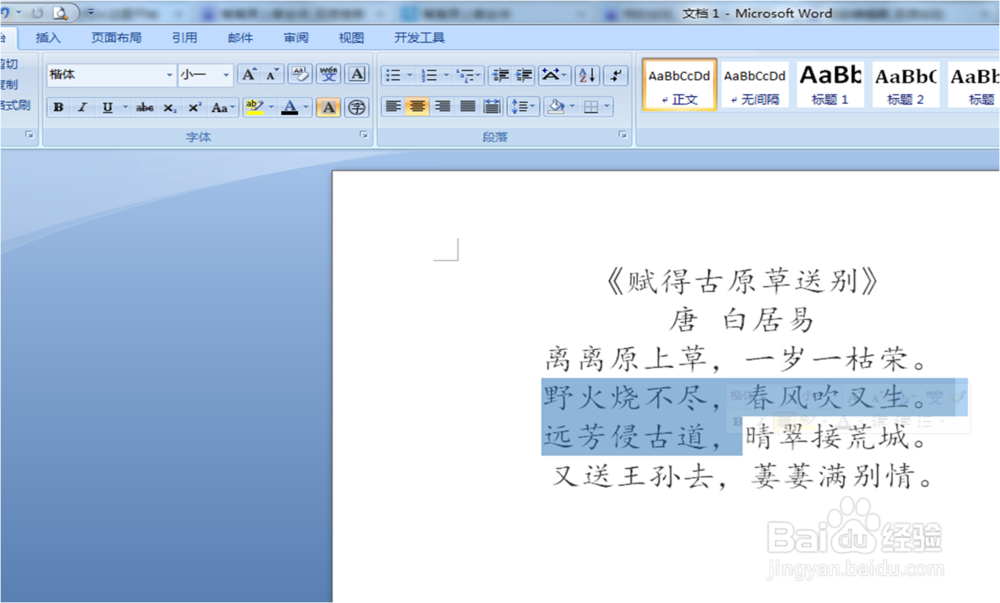
Task: Open the Sort icon in Paragraph group
Action: click(x=587, y=74)
